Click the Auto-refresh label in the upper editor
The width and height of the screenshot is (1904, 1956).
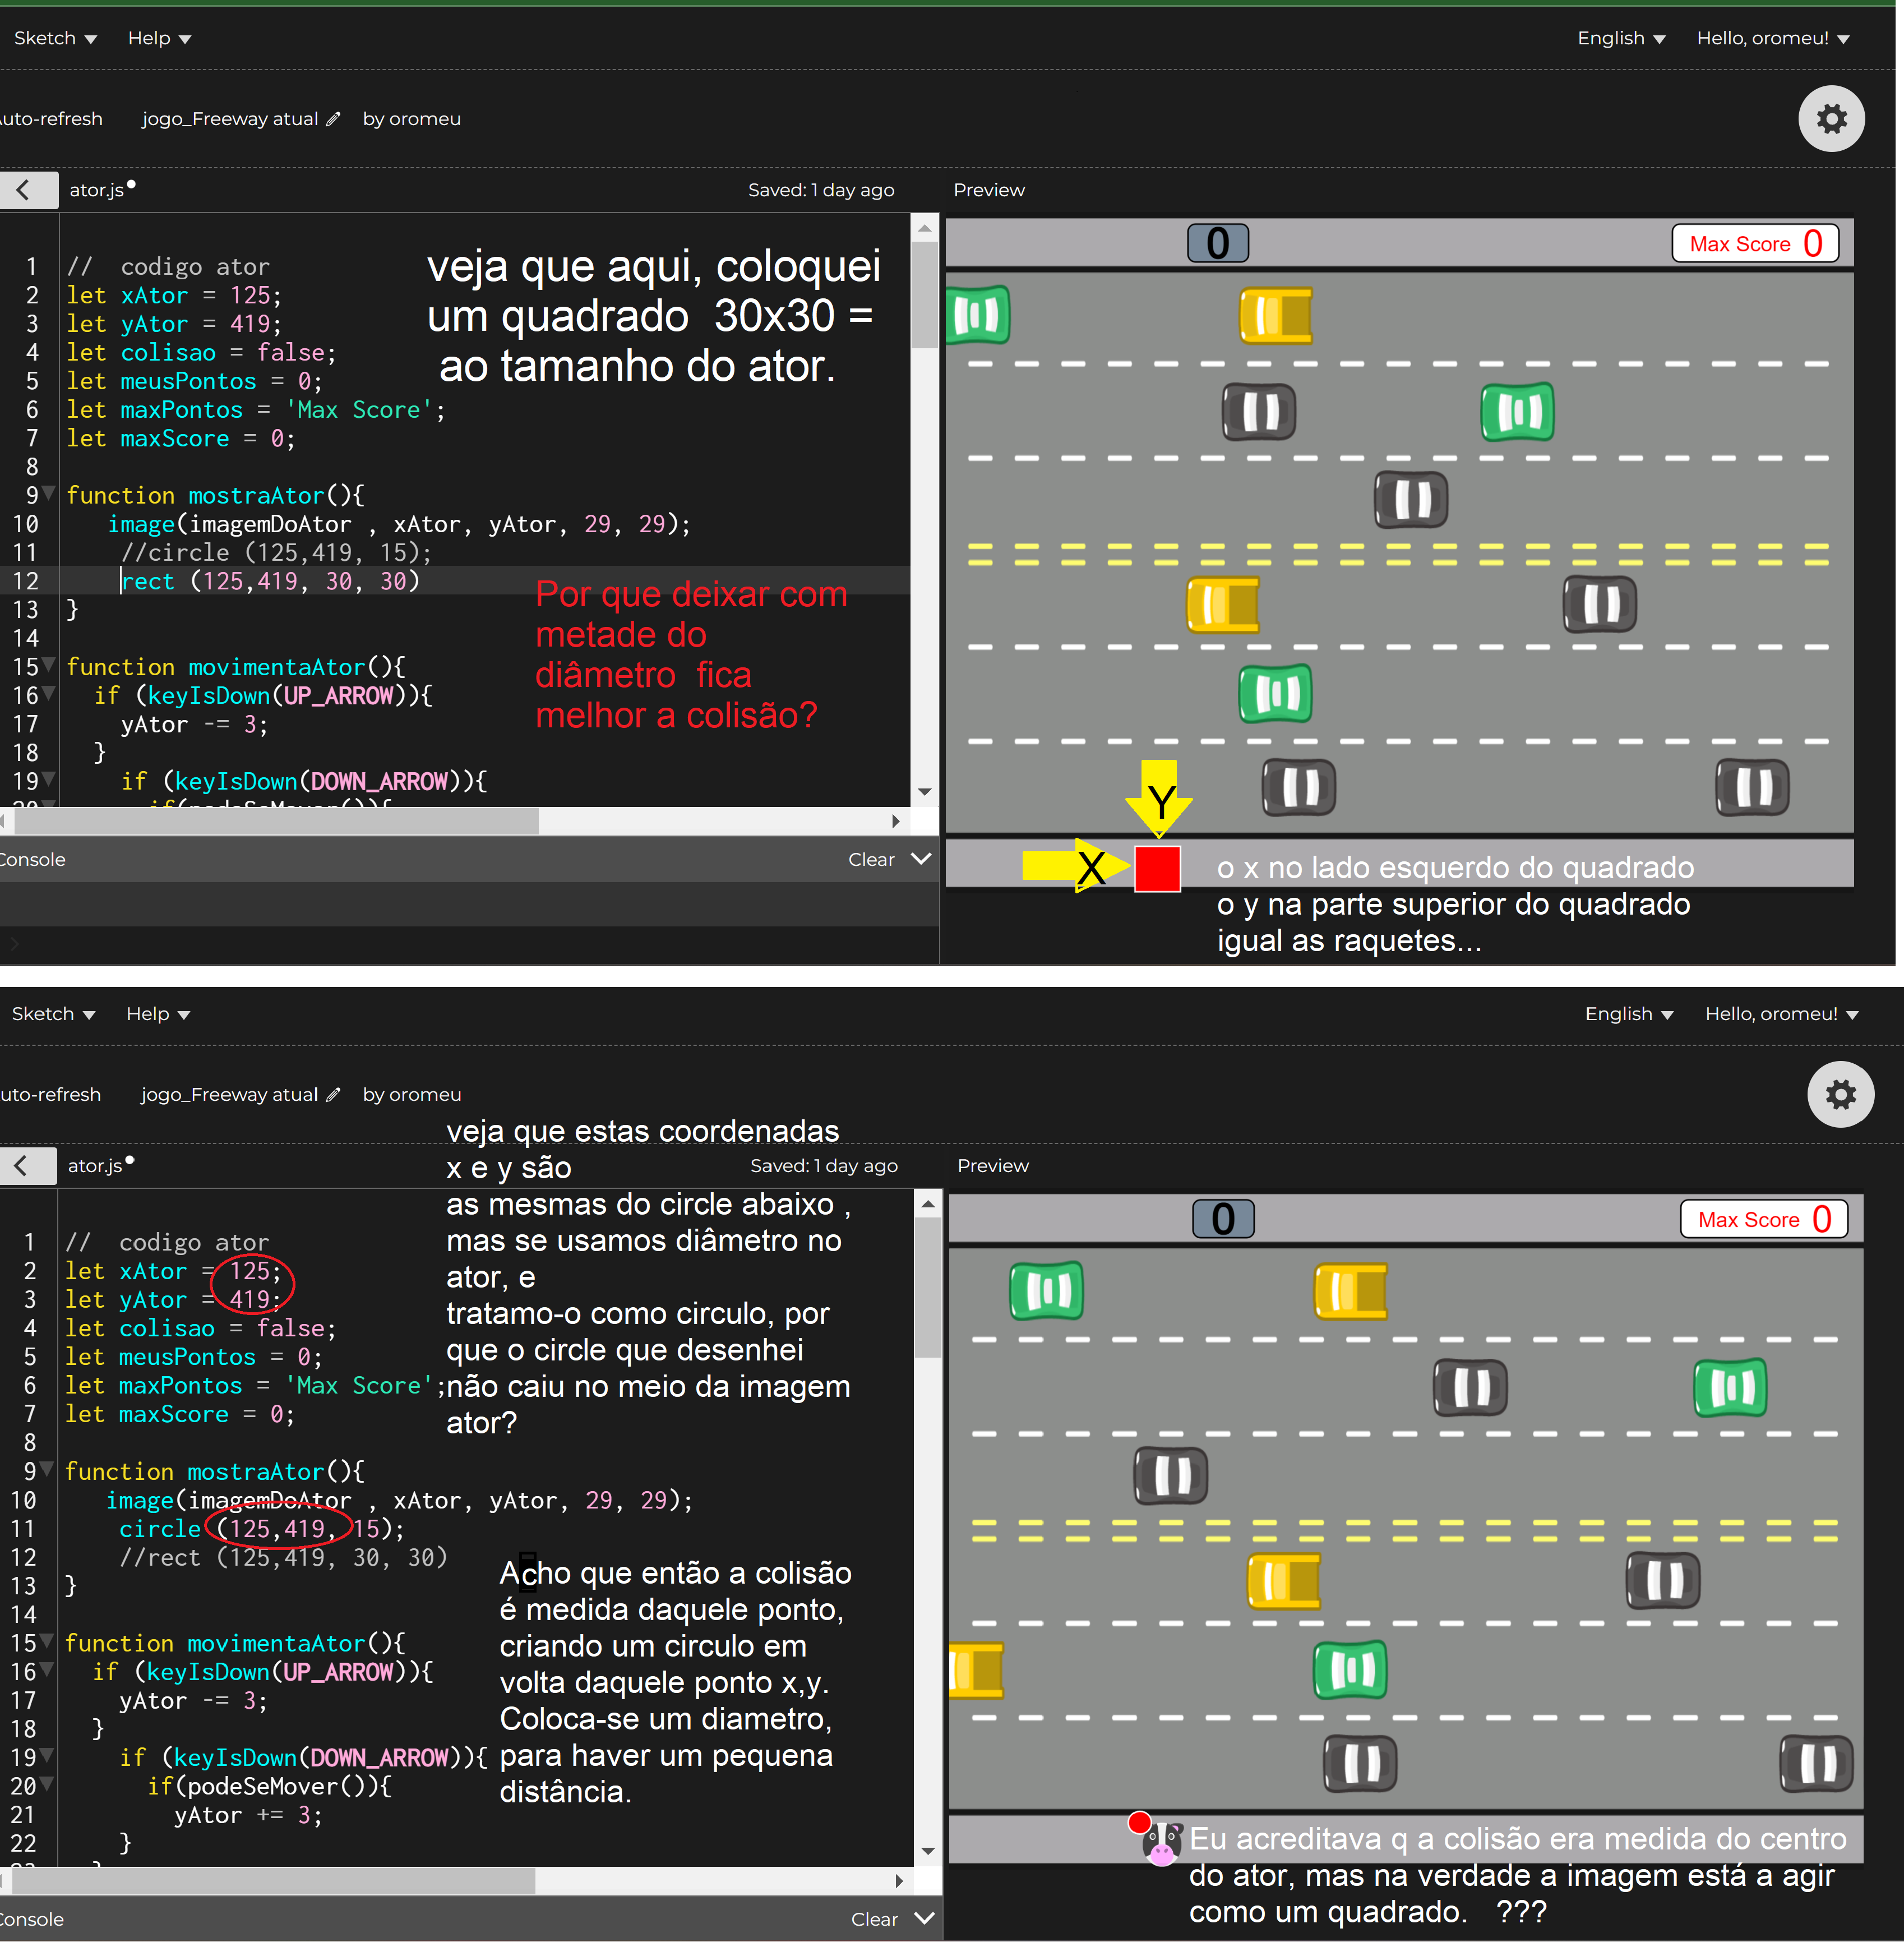(x=50, y=119)
